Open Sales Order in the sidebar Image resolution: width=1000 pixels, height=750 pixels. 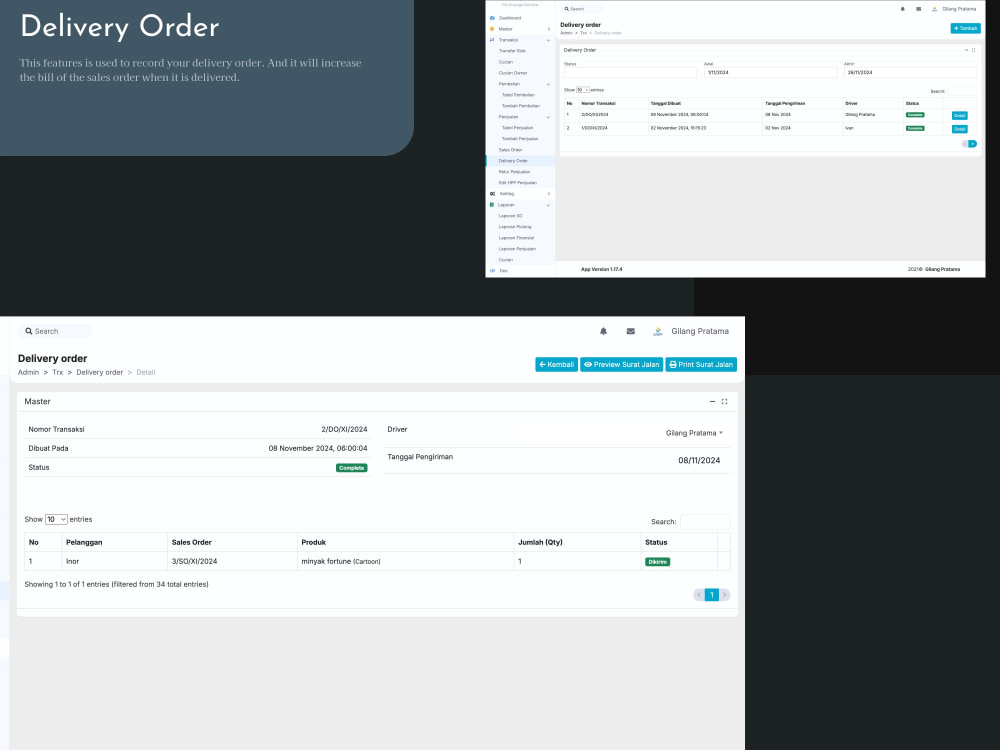(x=510, y=150)
